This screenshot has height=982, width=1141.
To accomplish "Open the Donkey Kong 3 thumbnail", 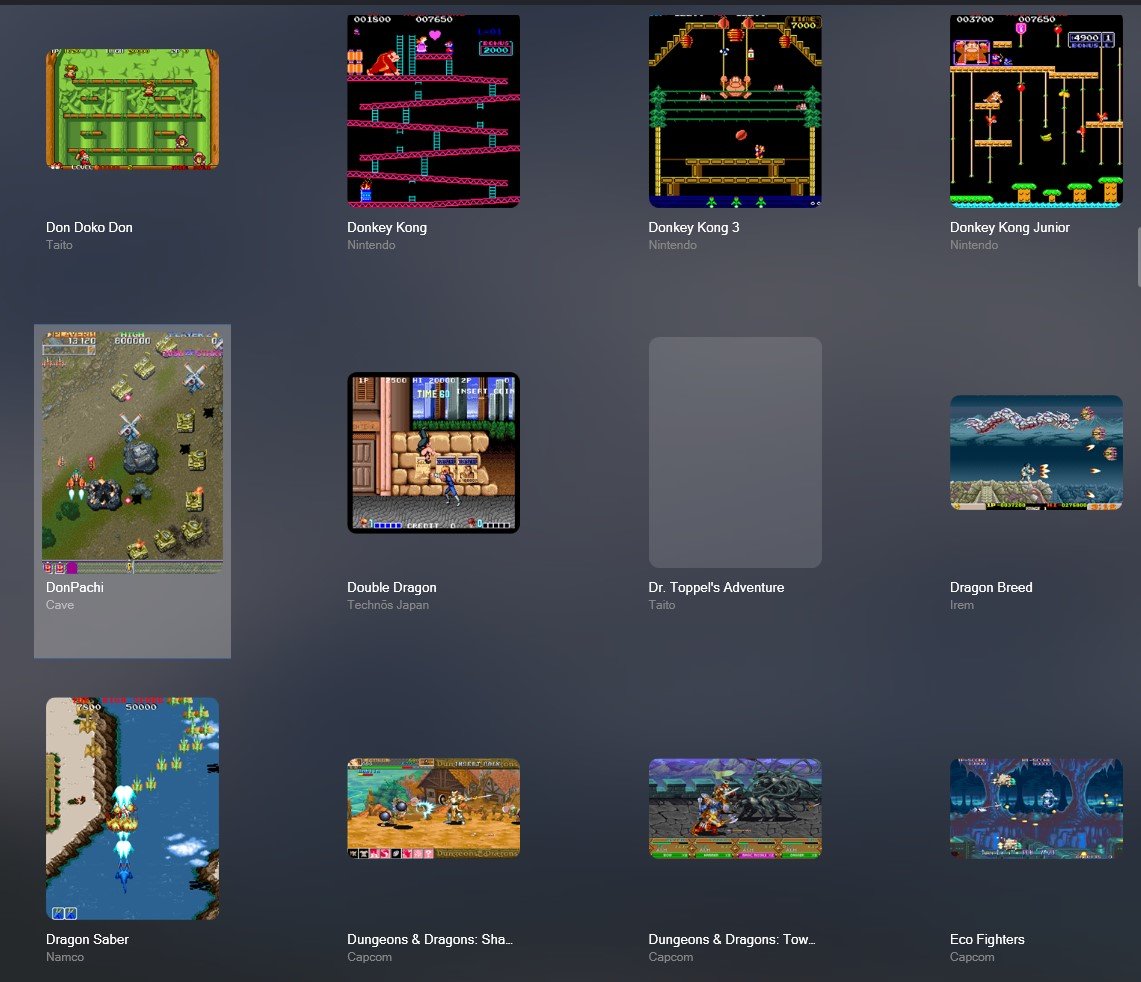I will [735, 111].
